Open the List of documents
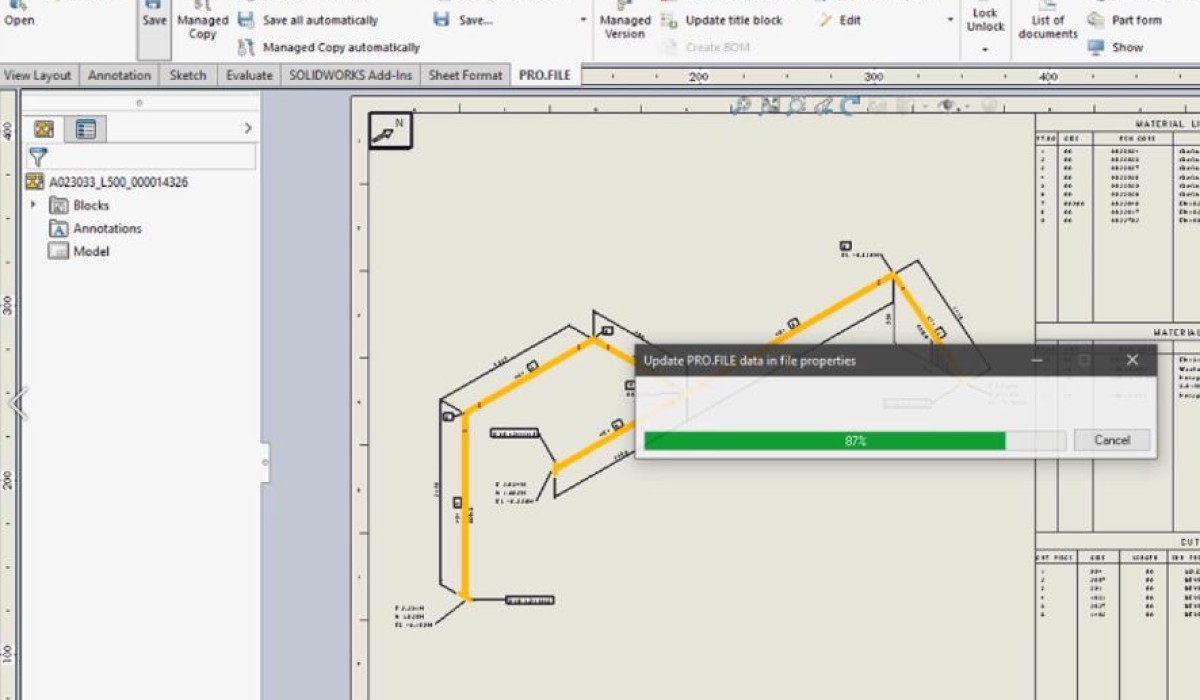 point(1047,27)
